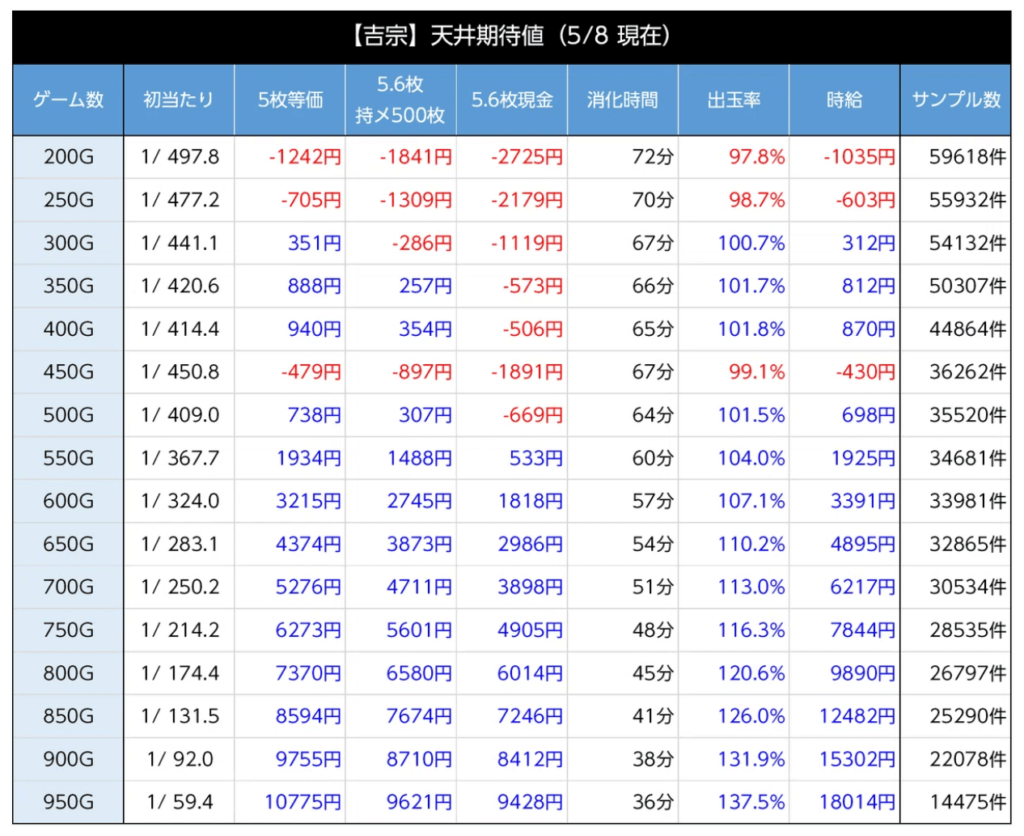
Task: Select the 700G row label
Action: click(69, 587)
